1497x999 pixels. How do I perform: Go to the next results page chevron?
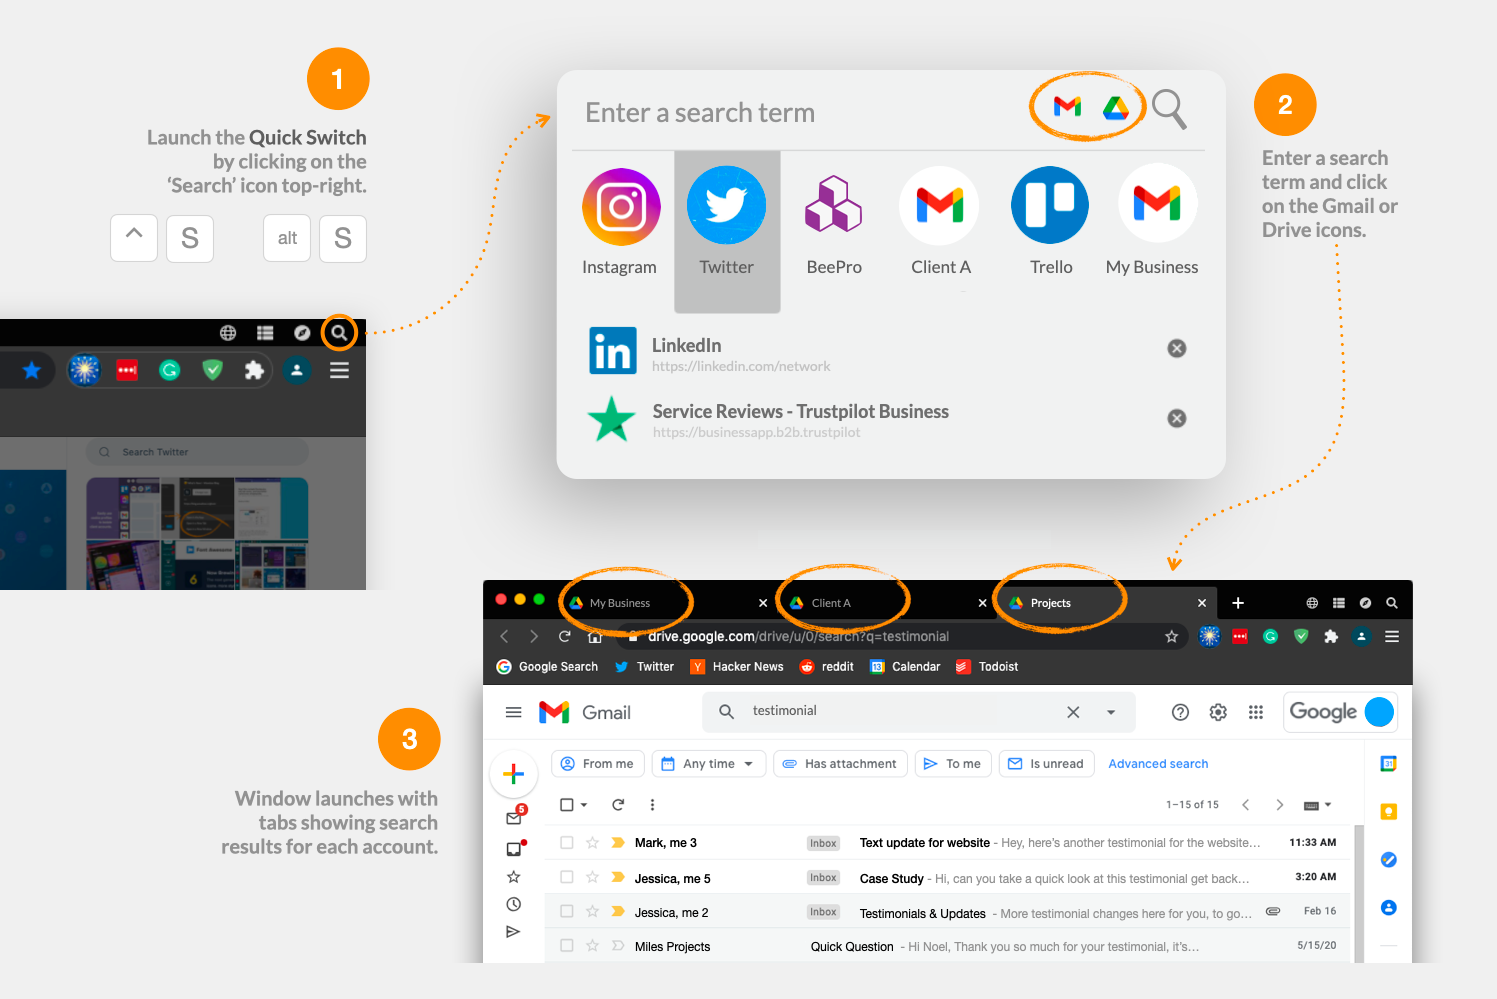click(1279, 805)
